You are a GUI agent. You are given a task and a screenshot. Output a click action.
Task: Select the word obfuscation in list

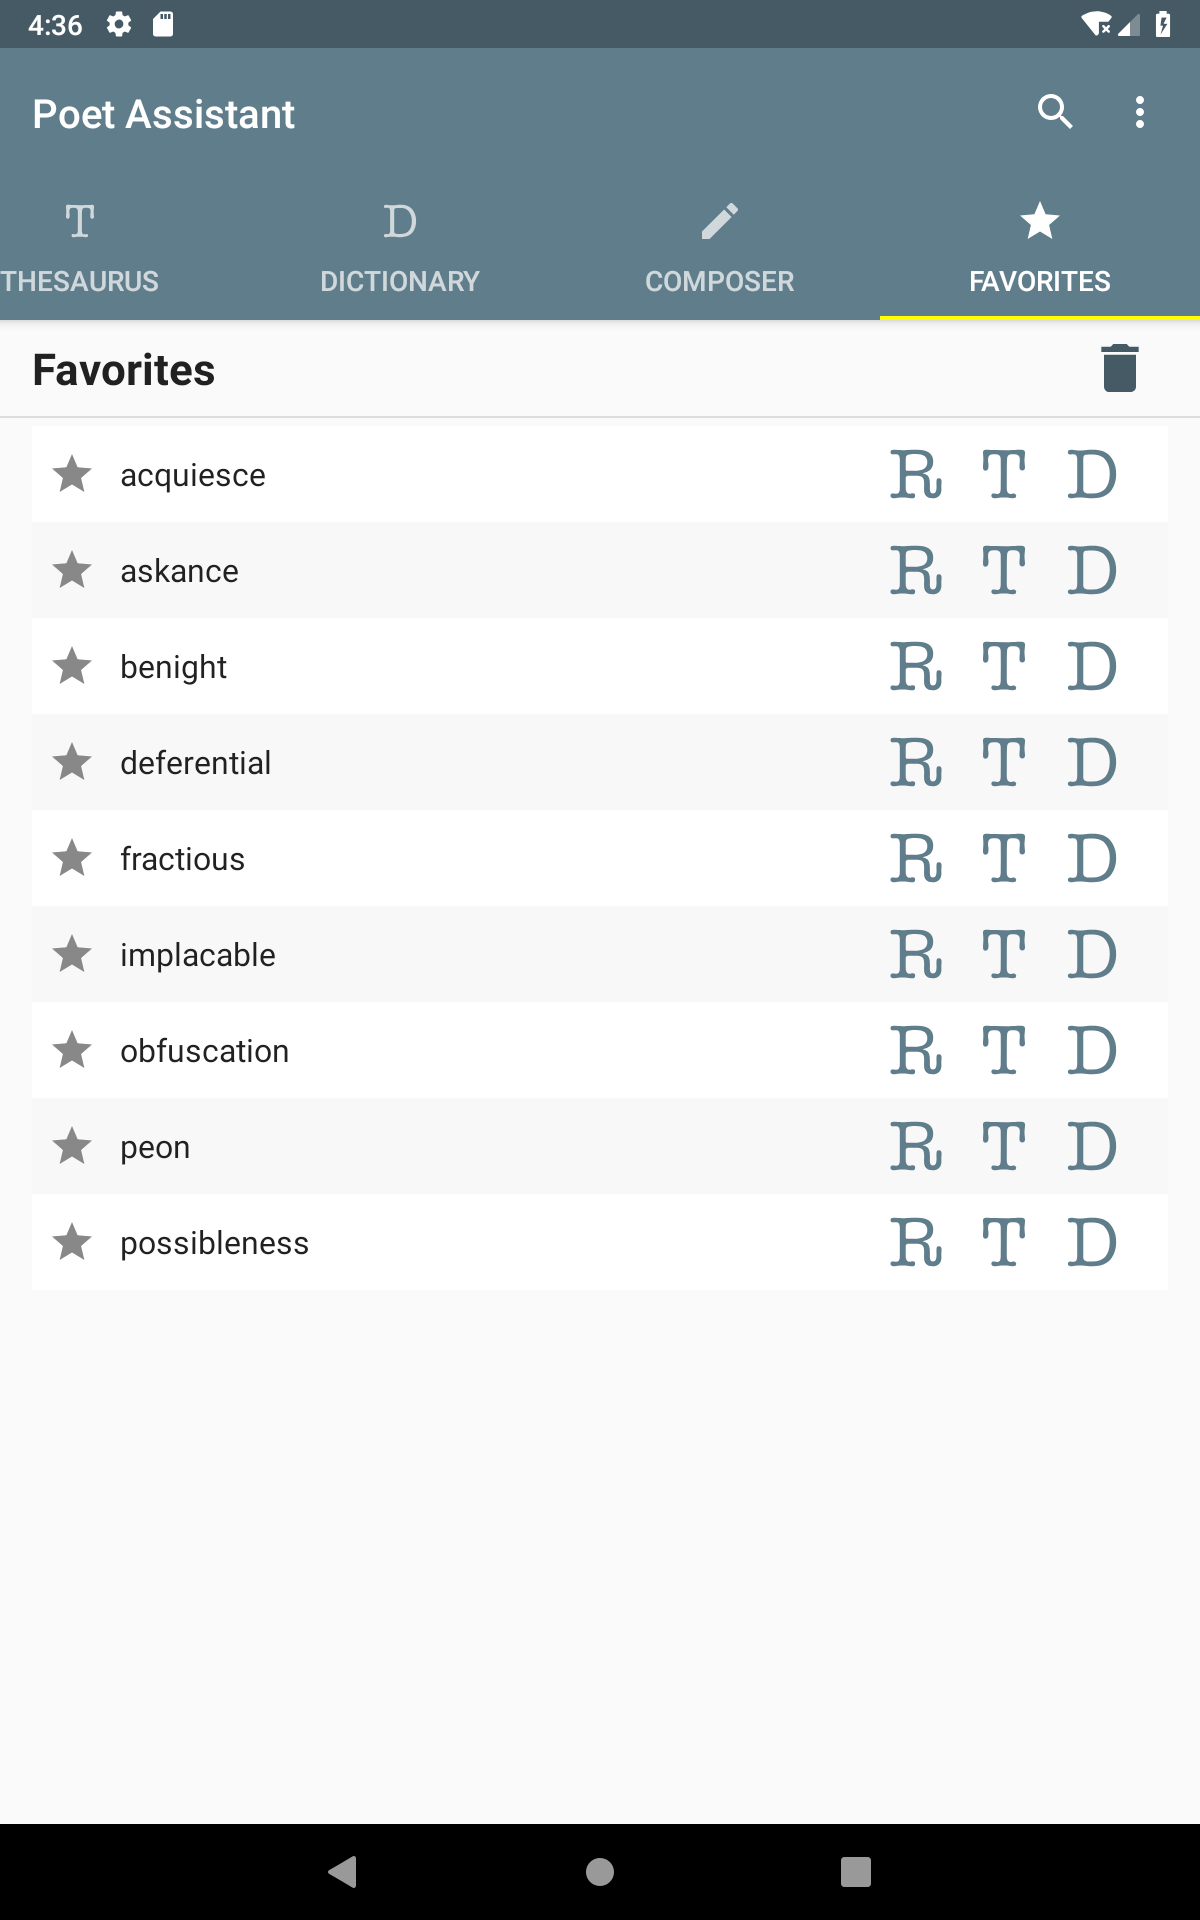pos(205,1051)
